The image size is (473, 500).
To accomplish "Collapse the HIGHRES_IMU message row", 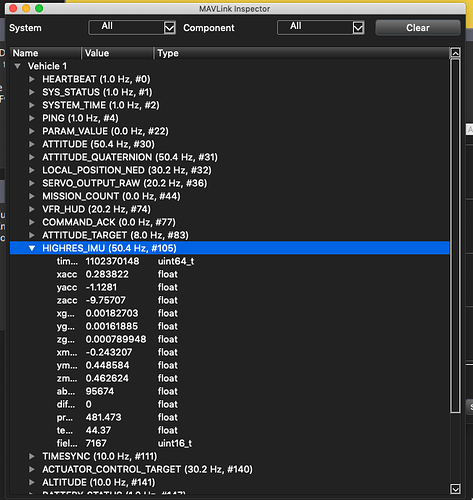I will point(32,248).
